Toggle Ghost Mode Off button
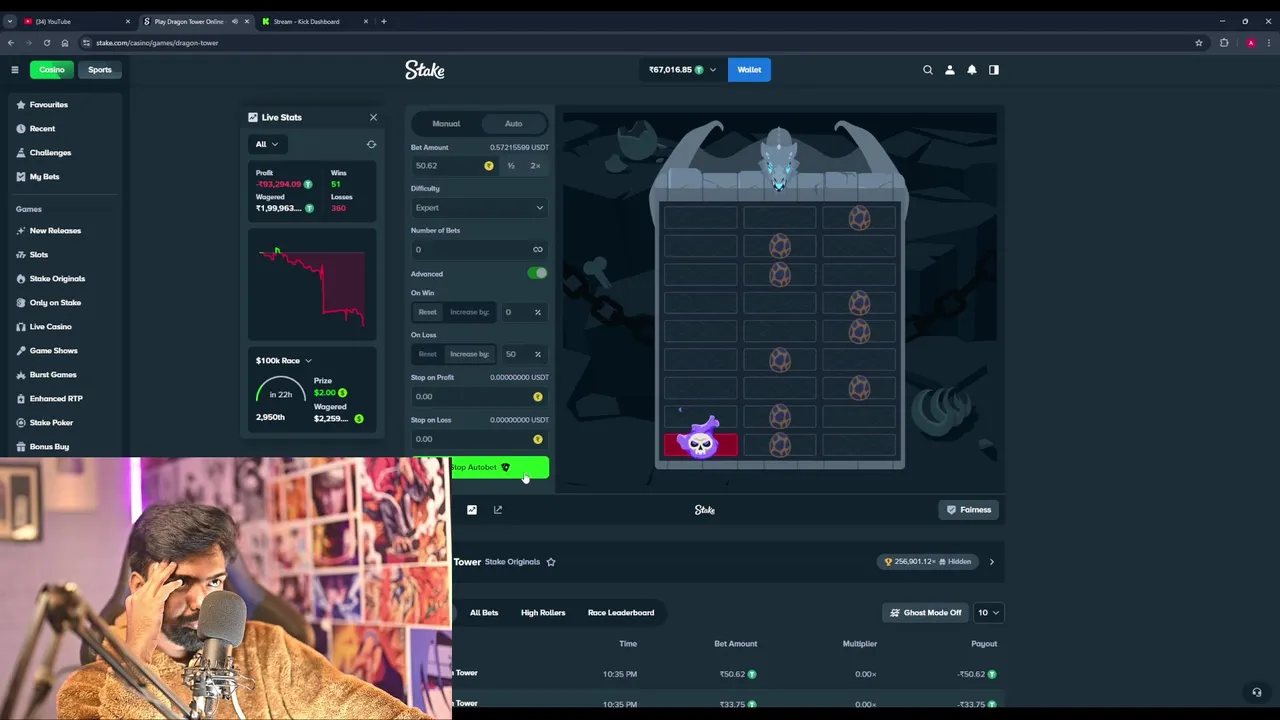Image resolution: width=1280 pixels, height=720 pixels. [926, 613]
